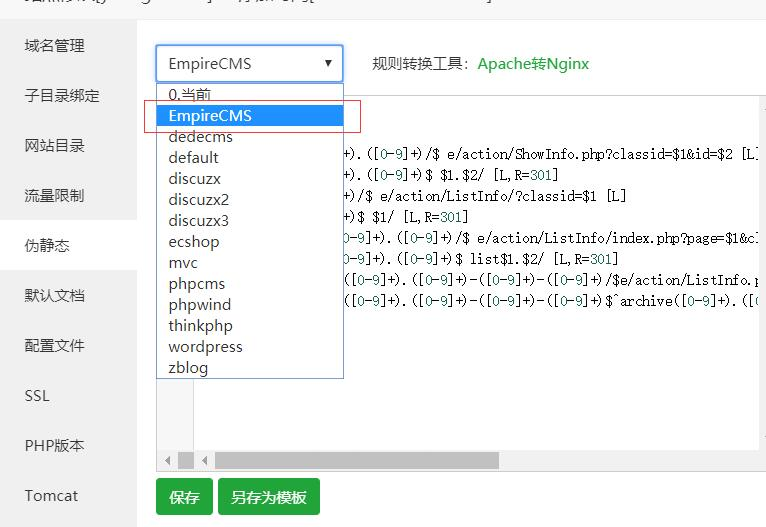Click the scrollbar's left arrow icon
766x527 pixels.
click(x=205, y=460)
